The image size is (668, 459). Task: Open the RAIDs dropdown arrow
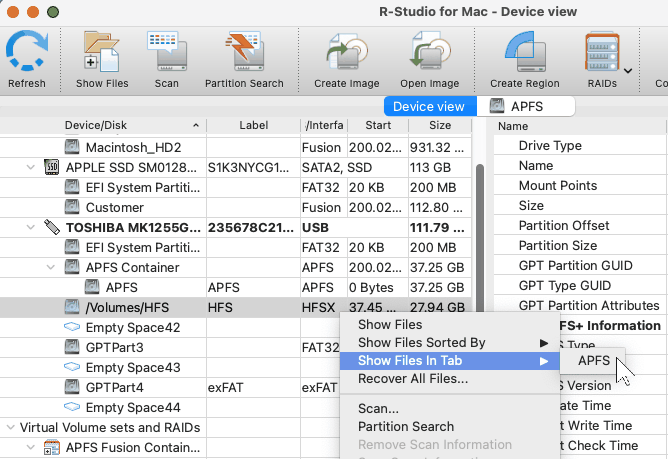[628, 71]
